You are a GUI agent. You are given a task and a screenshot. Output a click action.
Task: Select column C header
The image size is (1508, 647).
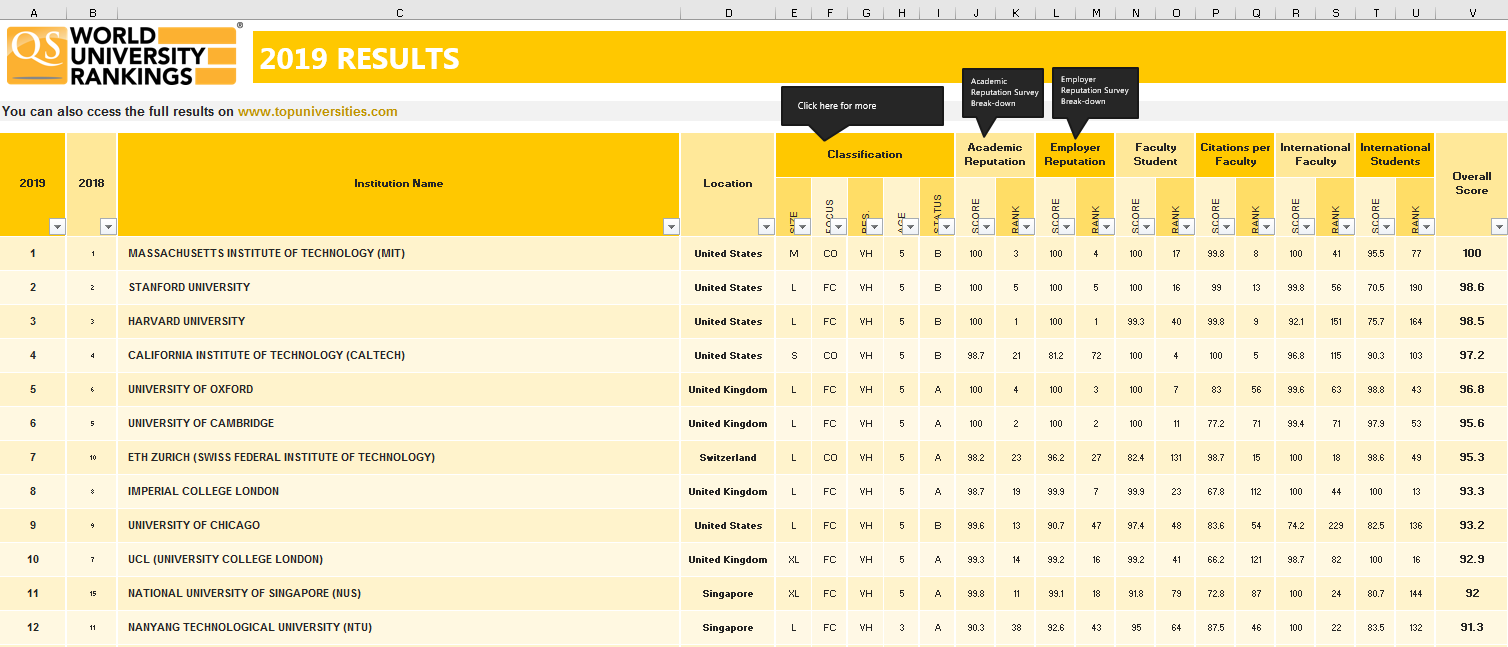(x=399, y=13)
